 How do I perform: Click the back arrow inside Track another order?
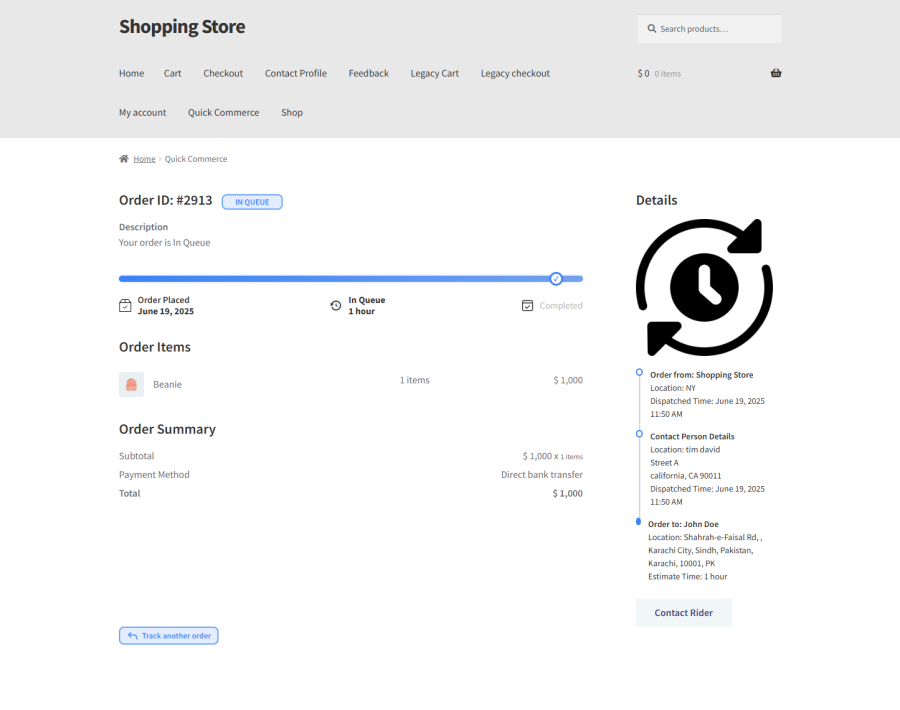point(133,635)
